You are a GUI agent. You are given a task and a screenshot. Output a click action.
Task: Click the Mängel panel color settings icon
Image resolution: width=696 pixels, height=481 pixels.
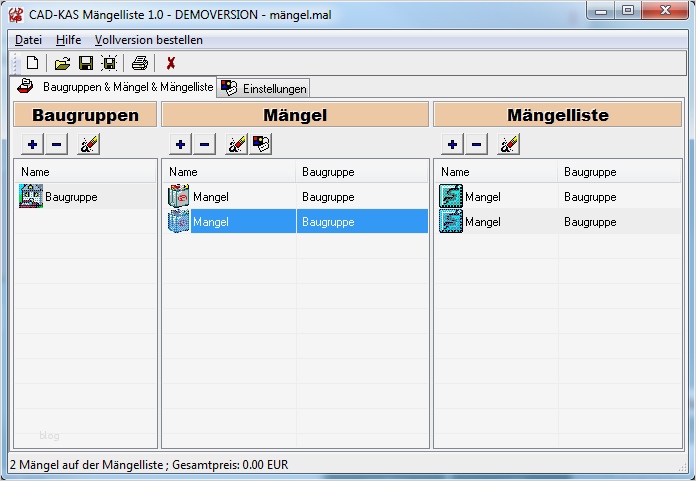click(261, 144)
